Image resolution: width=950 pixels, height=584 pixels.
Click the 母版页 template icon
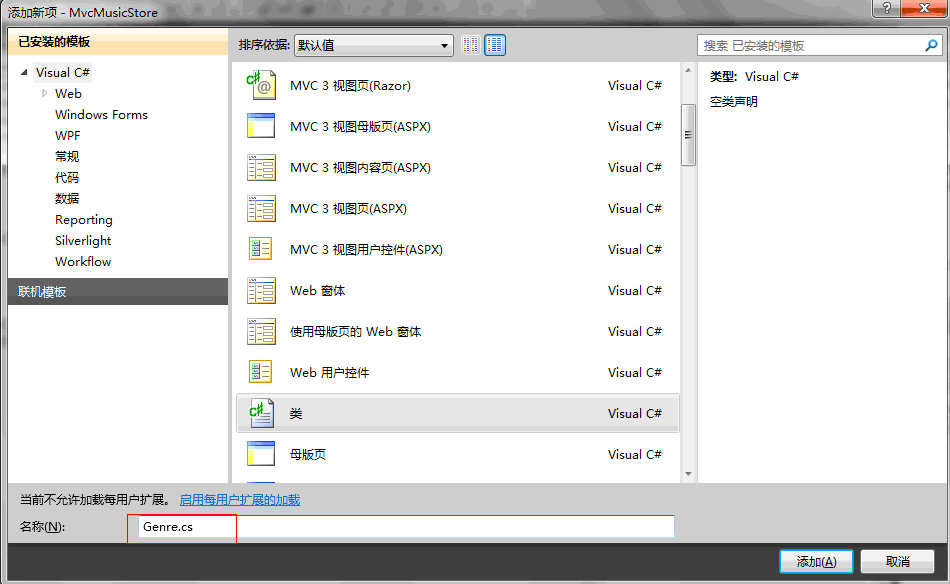click(261, 454)
